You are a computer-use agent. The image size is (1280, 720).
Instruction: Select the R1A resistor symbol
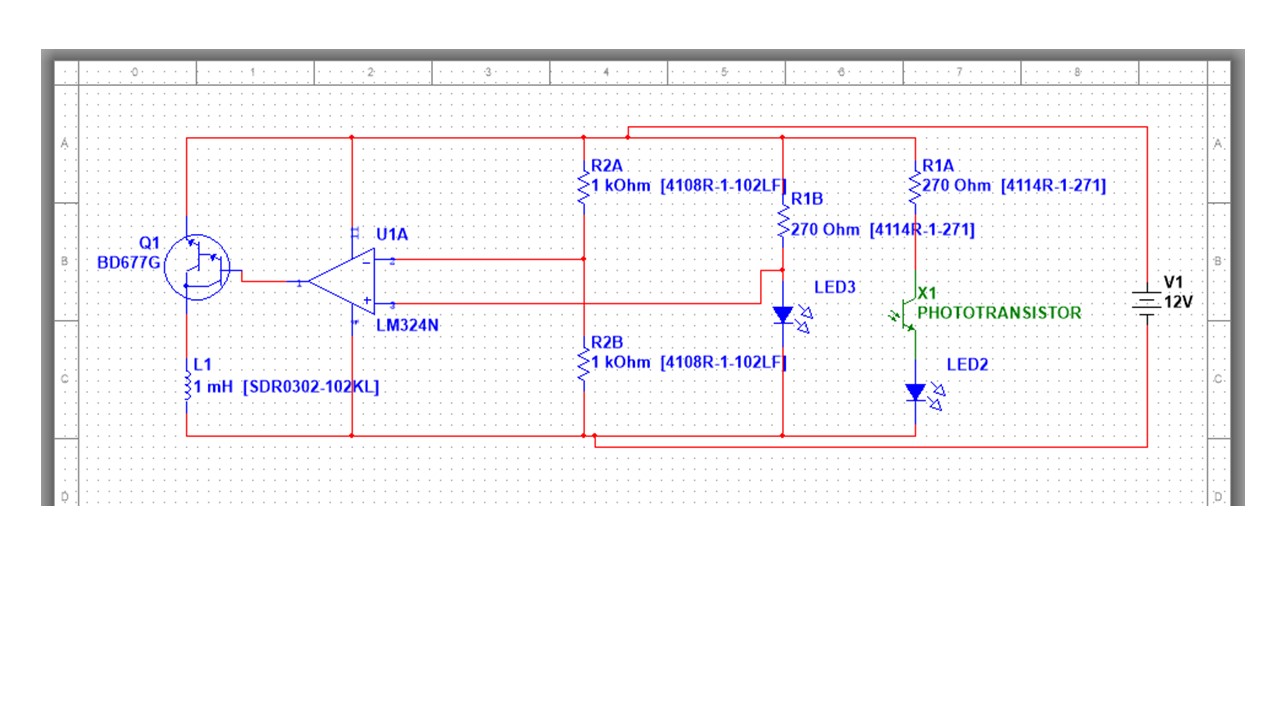(915, 186)
